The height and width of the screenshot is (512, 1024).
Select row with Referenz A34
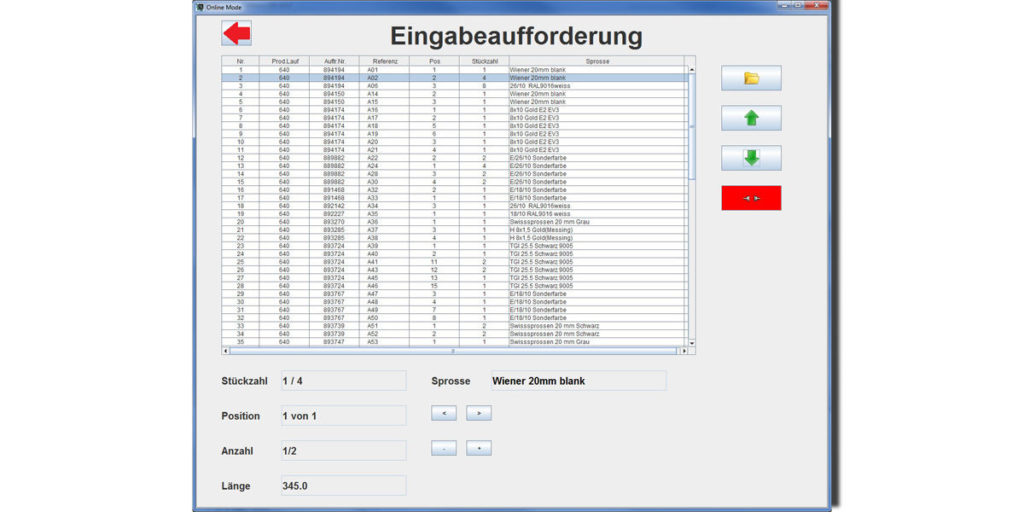pos(455,206)
